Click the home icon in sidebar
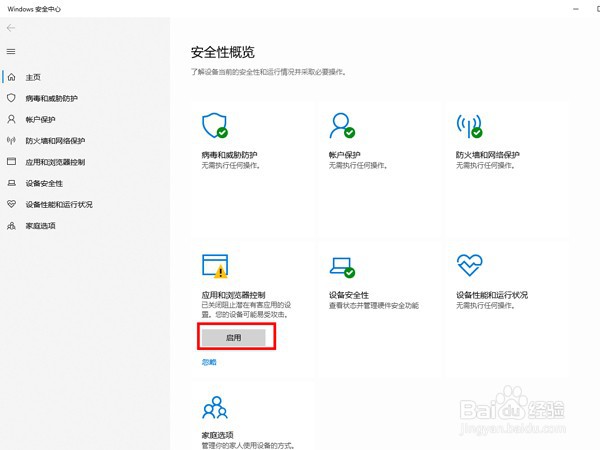Viewport: 600px width, 450px height. point(11,77)
